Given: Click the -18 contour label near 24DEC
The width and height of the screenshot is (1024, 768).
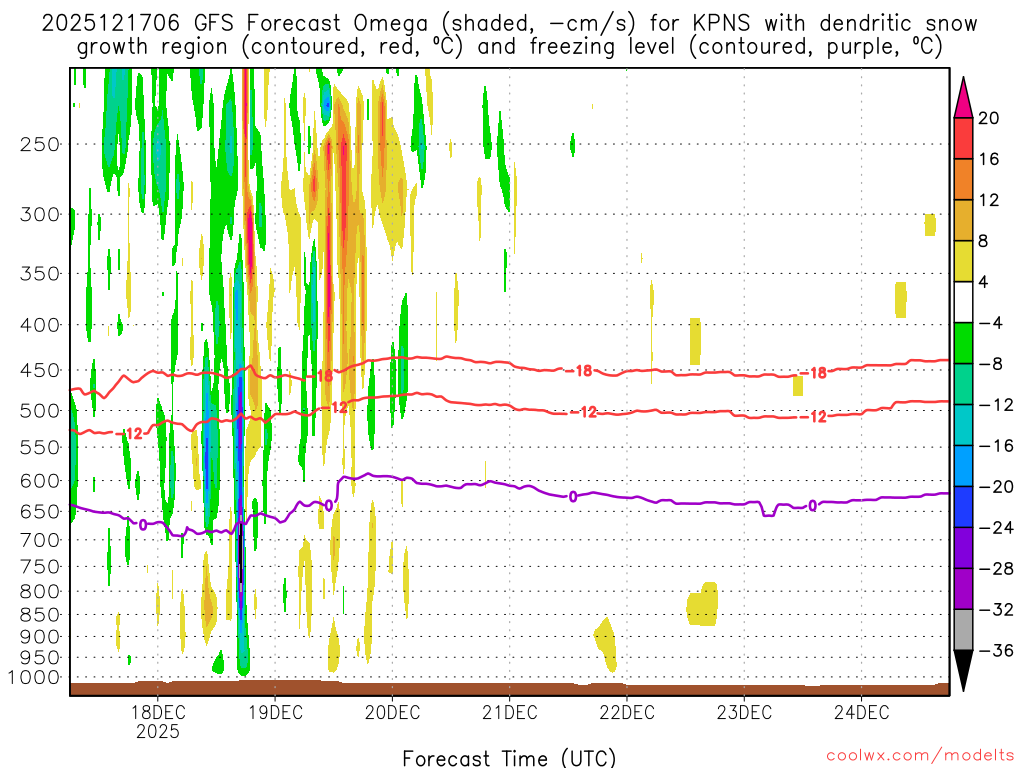Looking at the screenshot, I should [x=814, y=373].
